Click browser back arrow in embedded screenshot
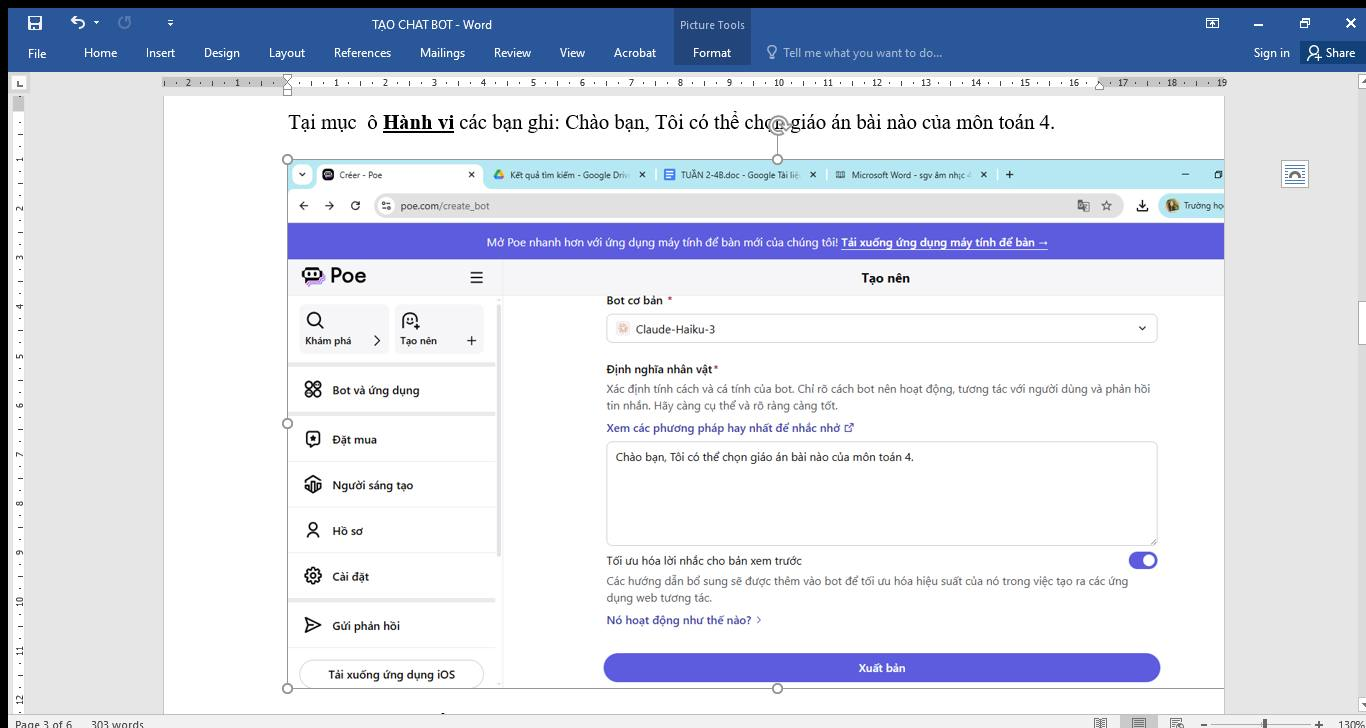 pos(304,205)
